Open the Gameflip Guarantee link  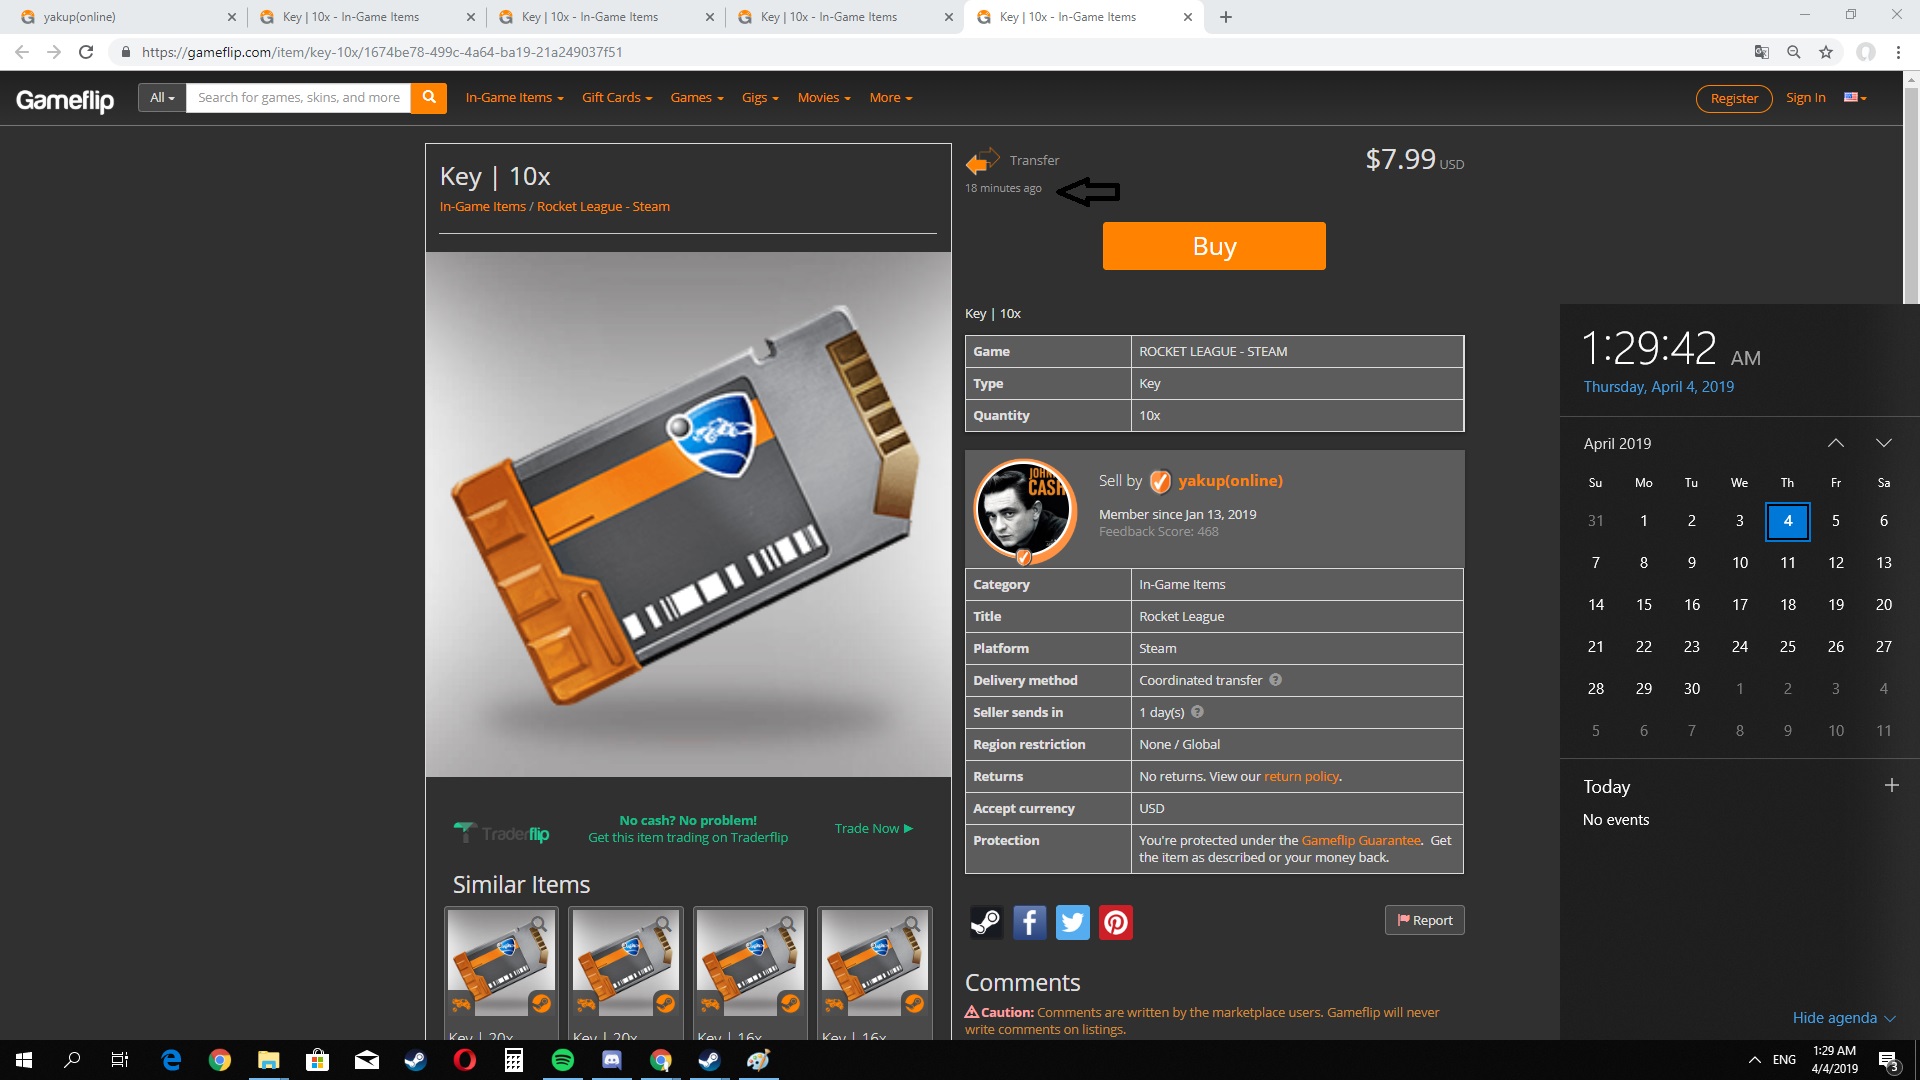(1360, 840)
